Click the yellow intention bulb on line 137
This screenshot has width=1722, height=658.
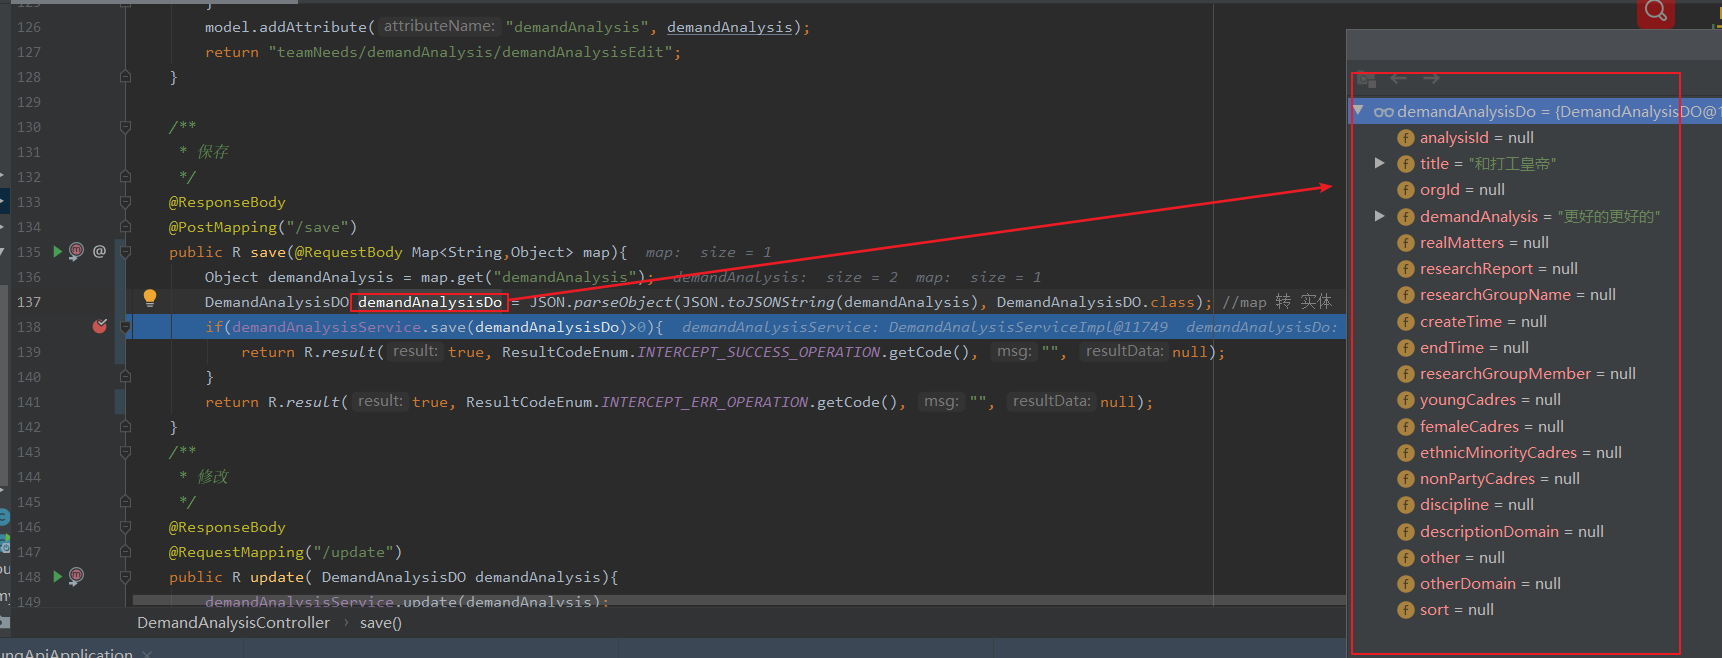150,297
